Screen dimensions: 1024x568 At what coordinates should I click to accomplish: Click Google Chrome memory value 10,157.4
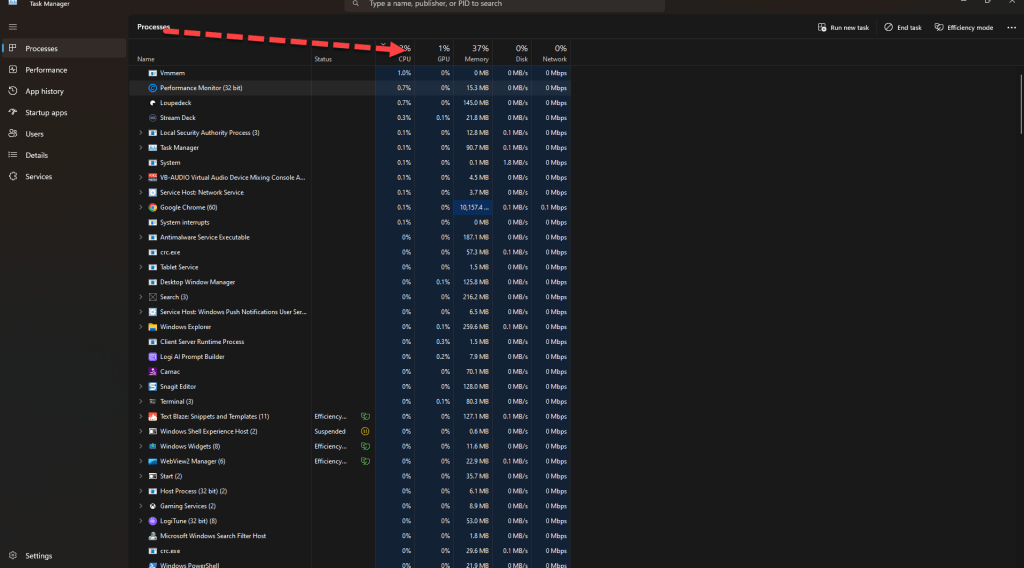473,208
